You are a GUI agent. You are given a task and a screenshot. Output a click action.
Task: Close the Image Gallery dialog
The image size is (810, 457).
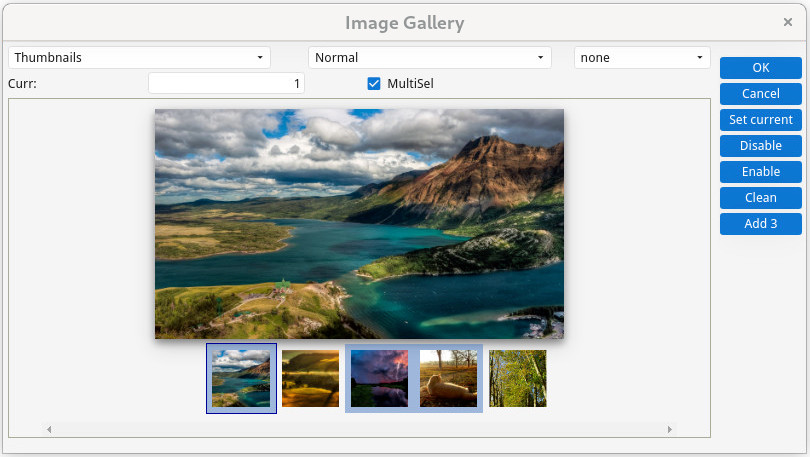point(788,22)
